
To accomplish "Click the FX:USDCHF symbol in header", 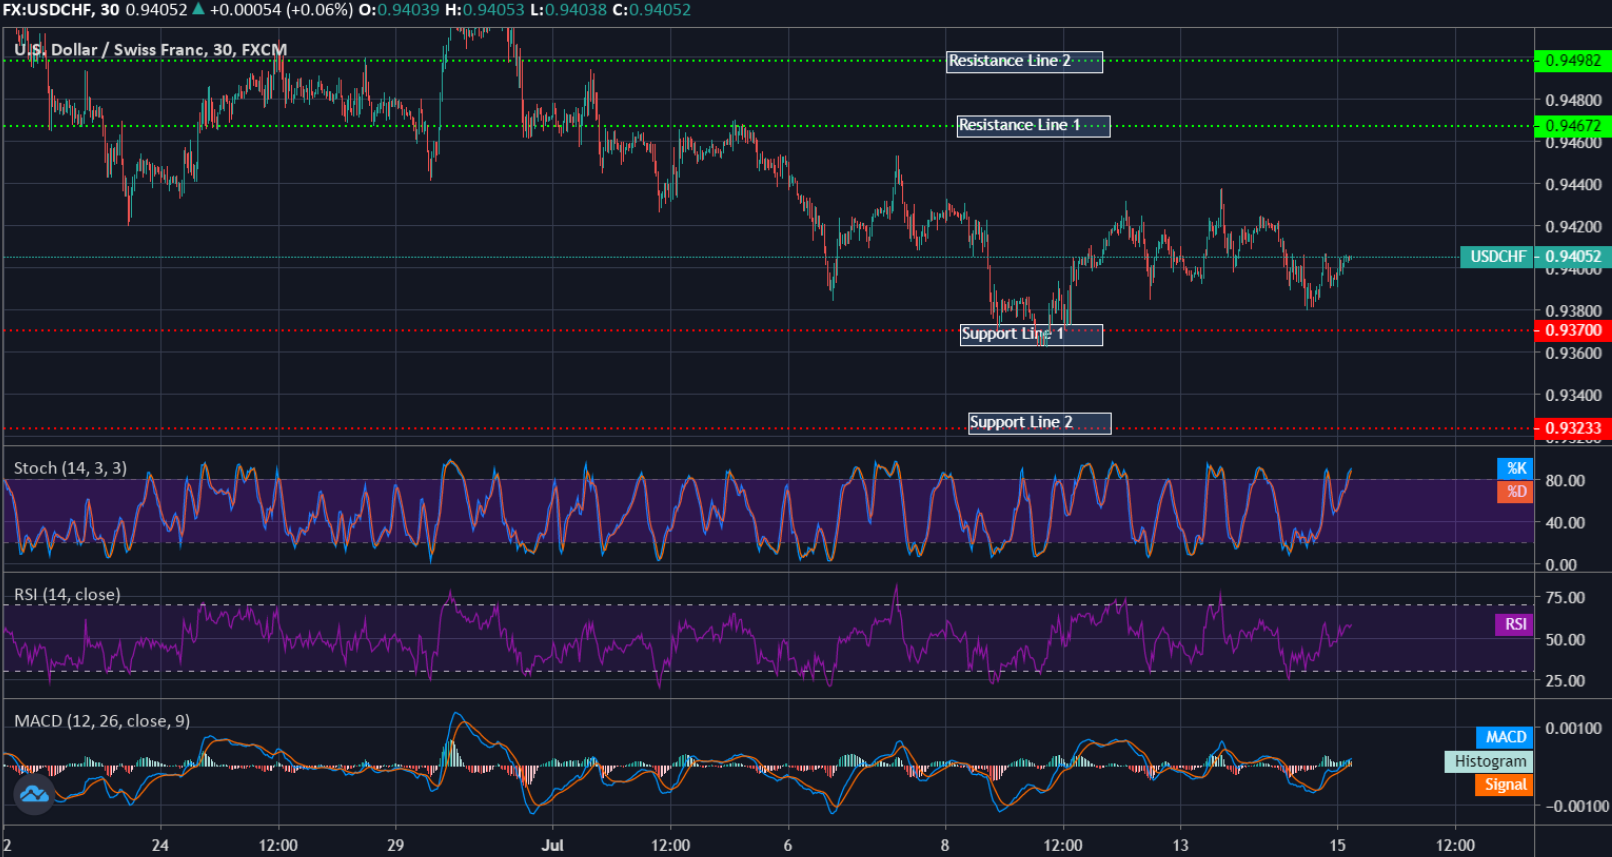I will click(46, 10).
